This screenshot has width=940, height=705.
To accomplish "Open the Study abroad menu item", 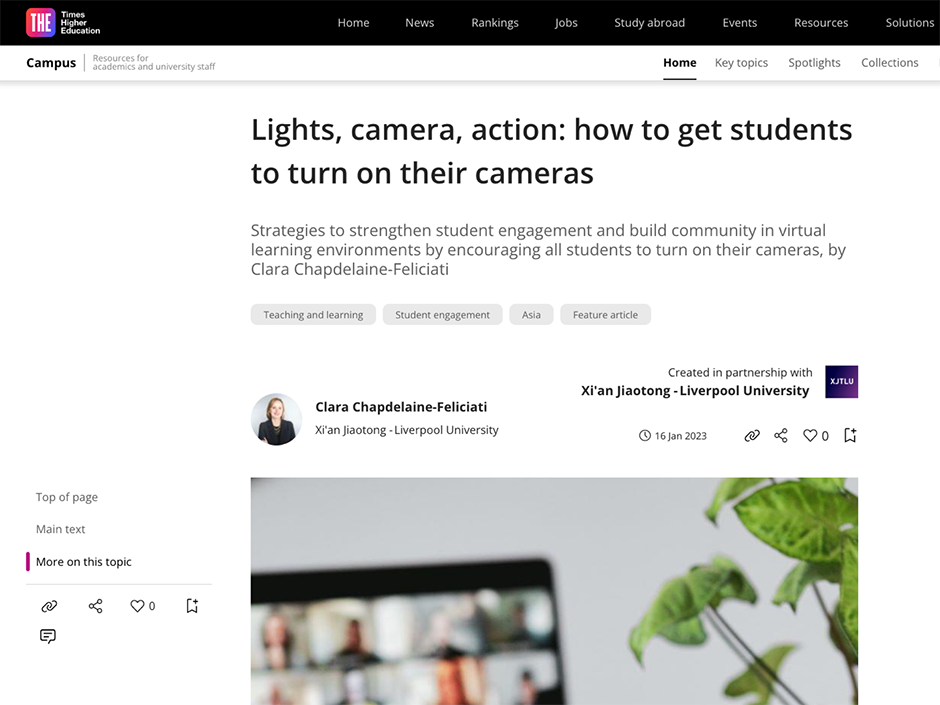I will (x=649, y=23).
